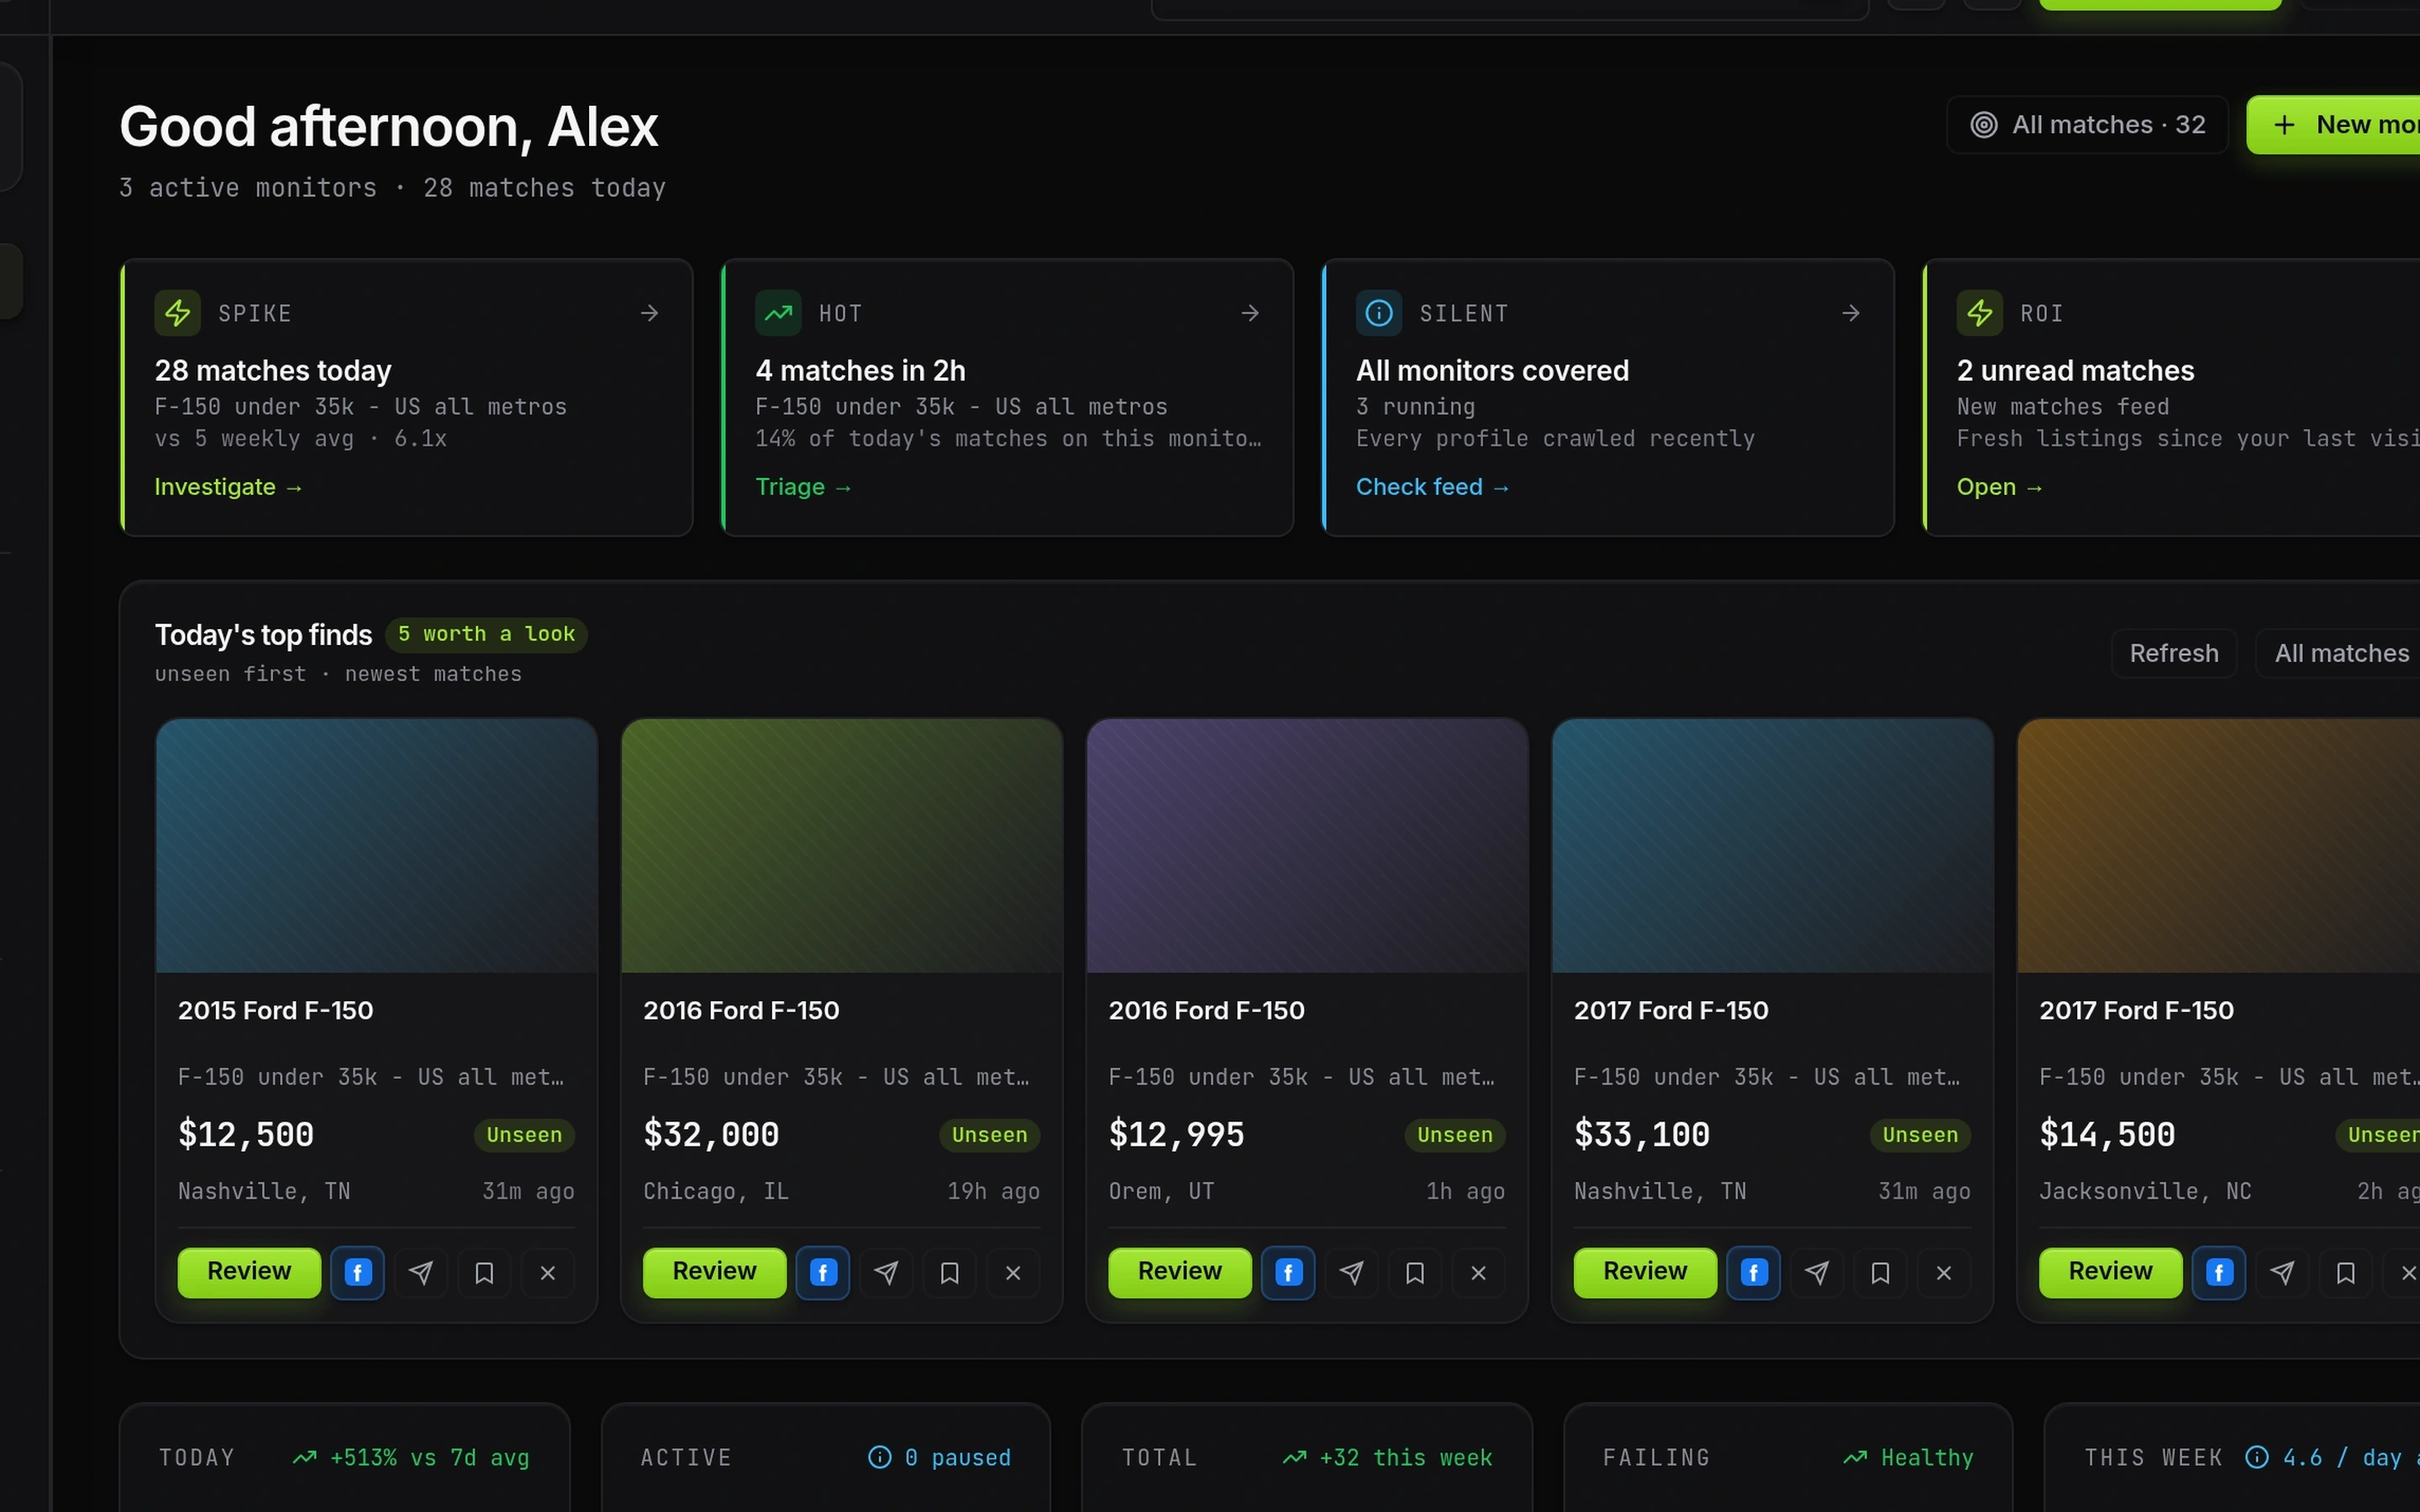
Task: Click the SPIKE card arrow icon
Action: click(x=650, y=313)
